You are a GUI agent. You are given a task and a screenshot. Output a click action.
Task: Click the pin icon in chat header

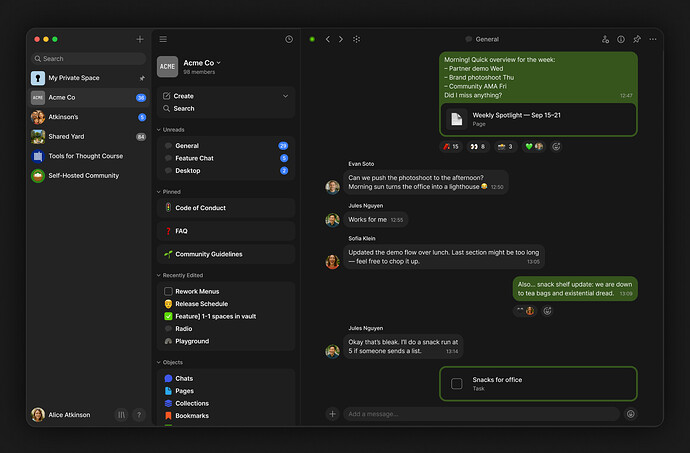[636, 39]
